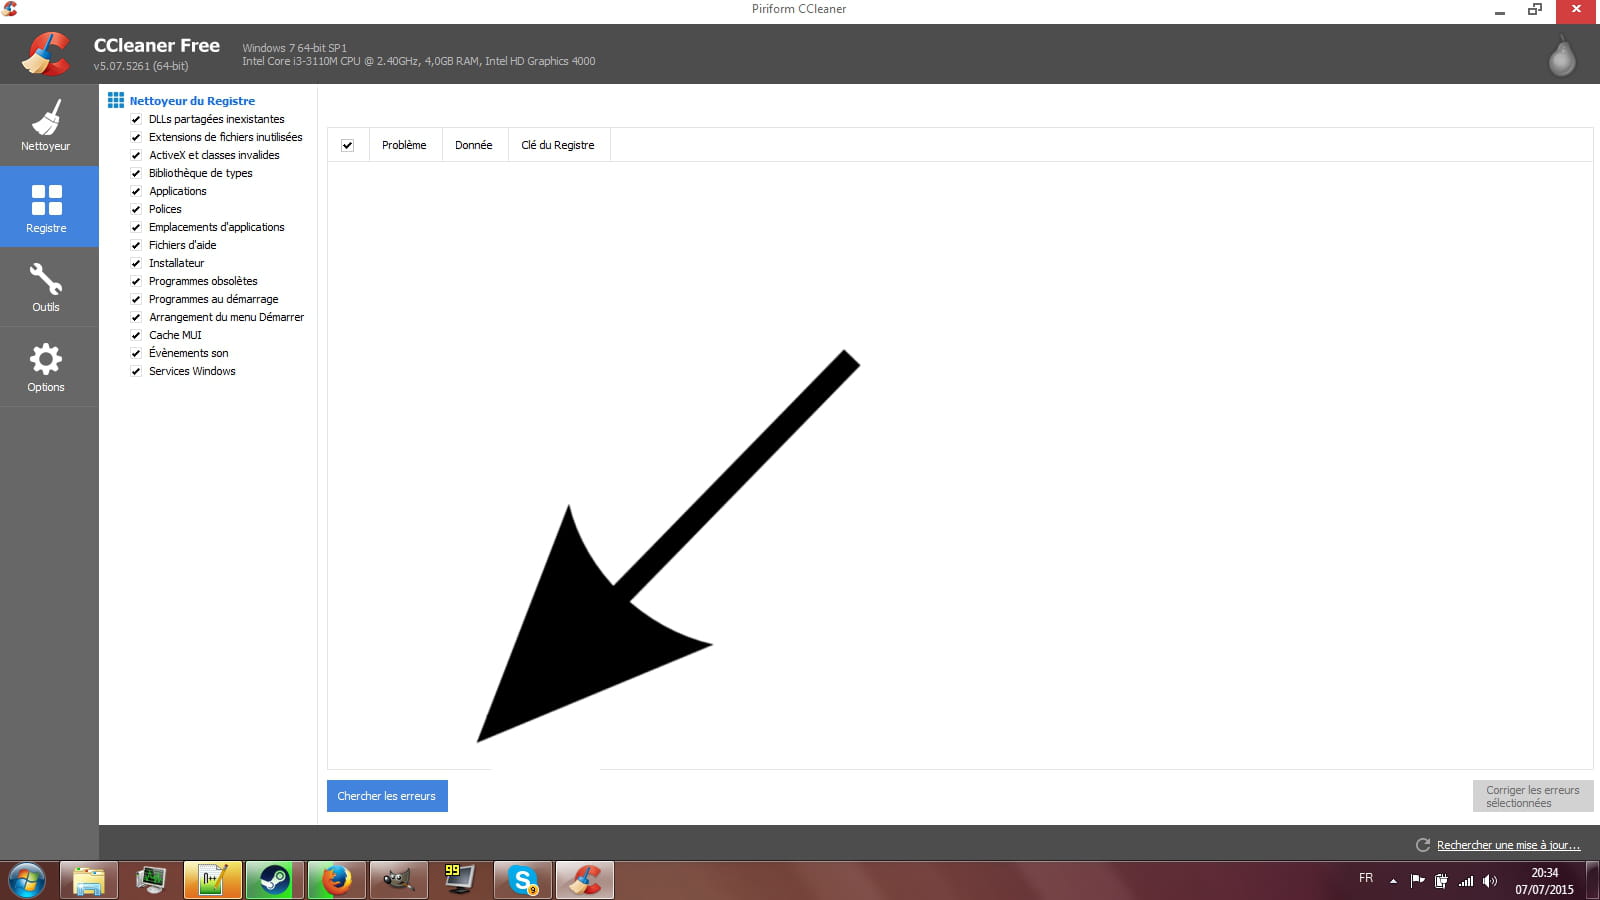Viewport: 1600px width, 900px height.
Task: Open Skype from the taskbar
Action: 522,880
